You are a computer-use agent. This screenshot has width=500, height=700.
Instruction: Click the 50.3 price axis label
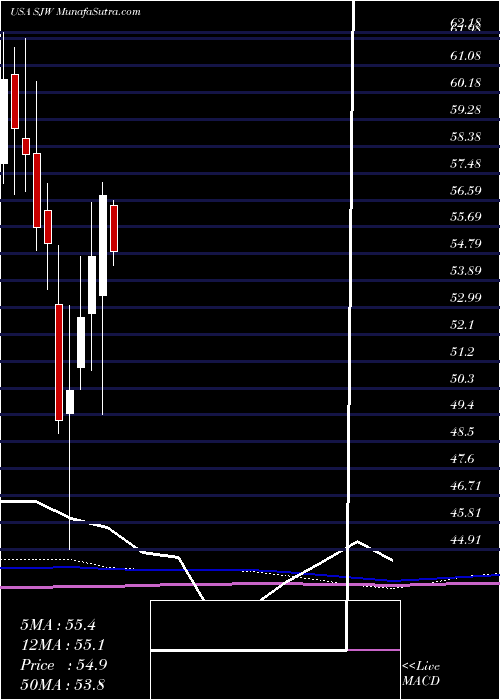461,378
